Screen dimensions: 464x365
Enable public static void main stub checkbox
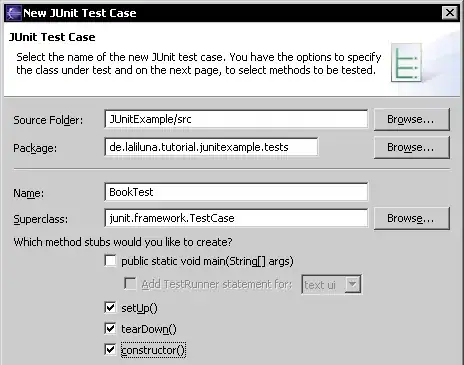[110, 261]
